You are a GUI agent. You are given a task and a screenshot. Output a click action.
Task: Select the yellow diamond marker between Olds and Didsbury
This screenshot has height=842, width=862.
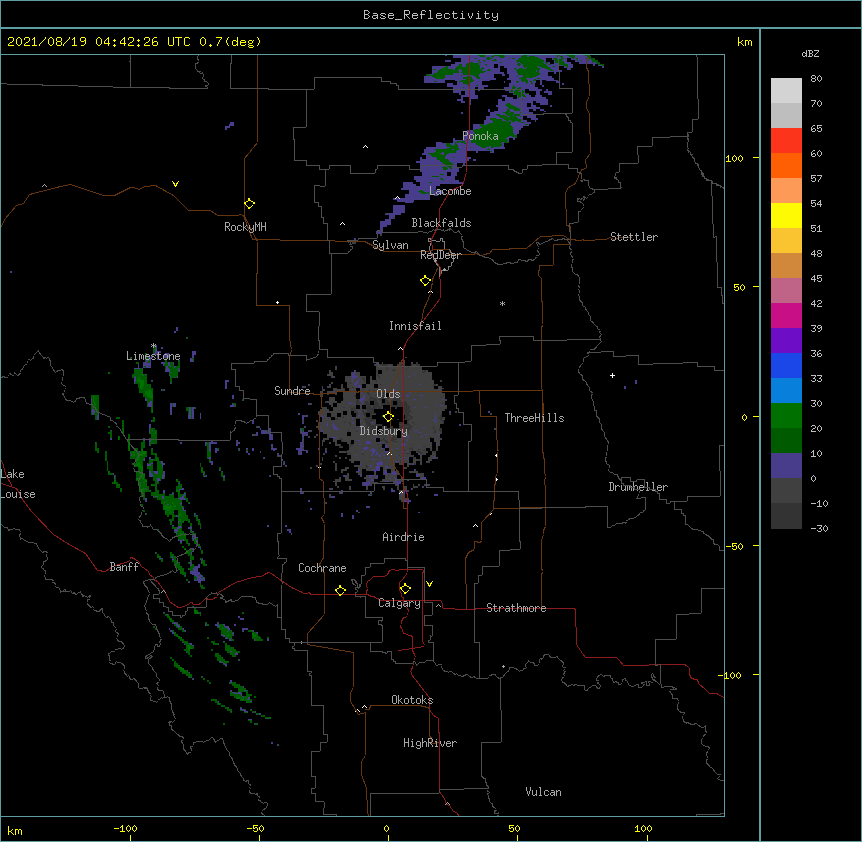click(x=388, y=417)
